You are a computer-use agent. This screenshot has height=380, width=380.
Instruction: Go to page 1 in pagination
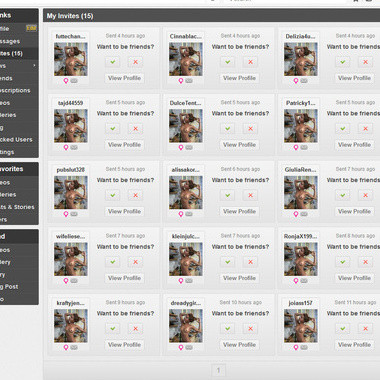coord(218,370)
